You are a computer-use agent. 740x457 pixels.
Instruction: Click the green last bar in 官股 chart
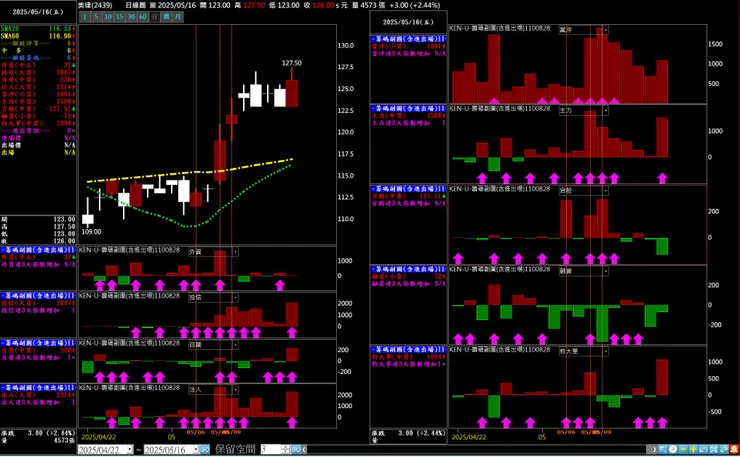click(x=662, y=246)
